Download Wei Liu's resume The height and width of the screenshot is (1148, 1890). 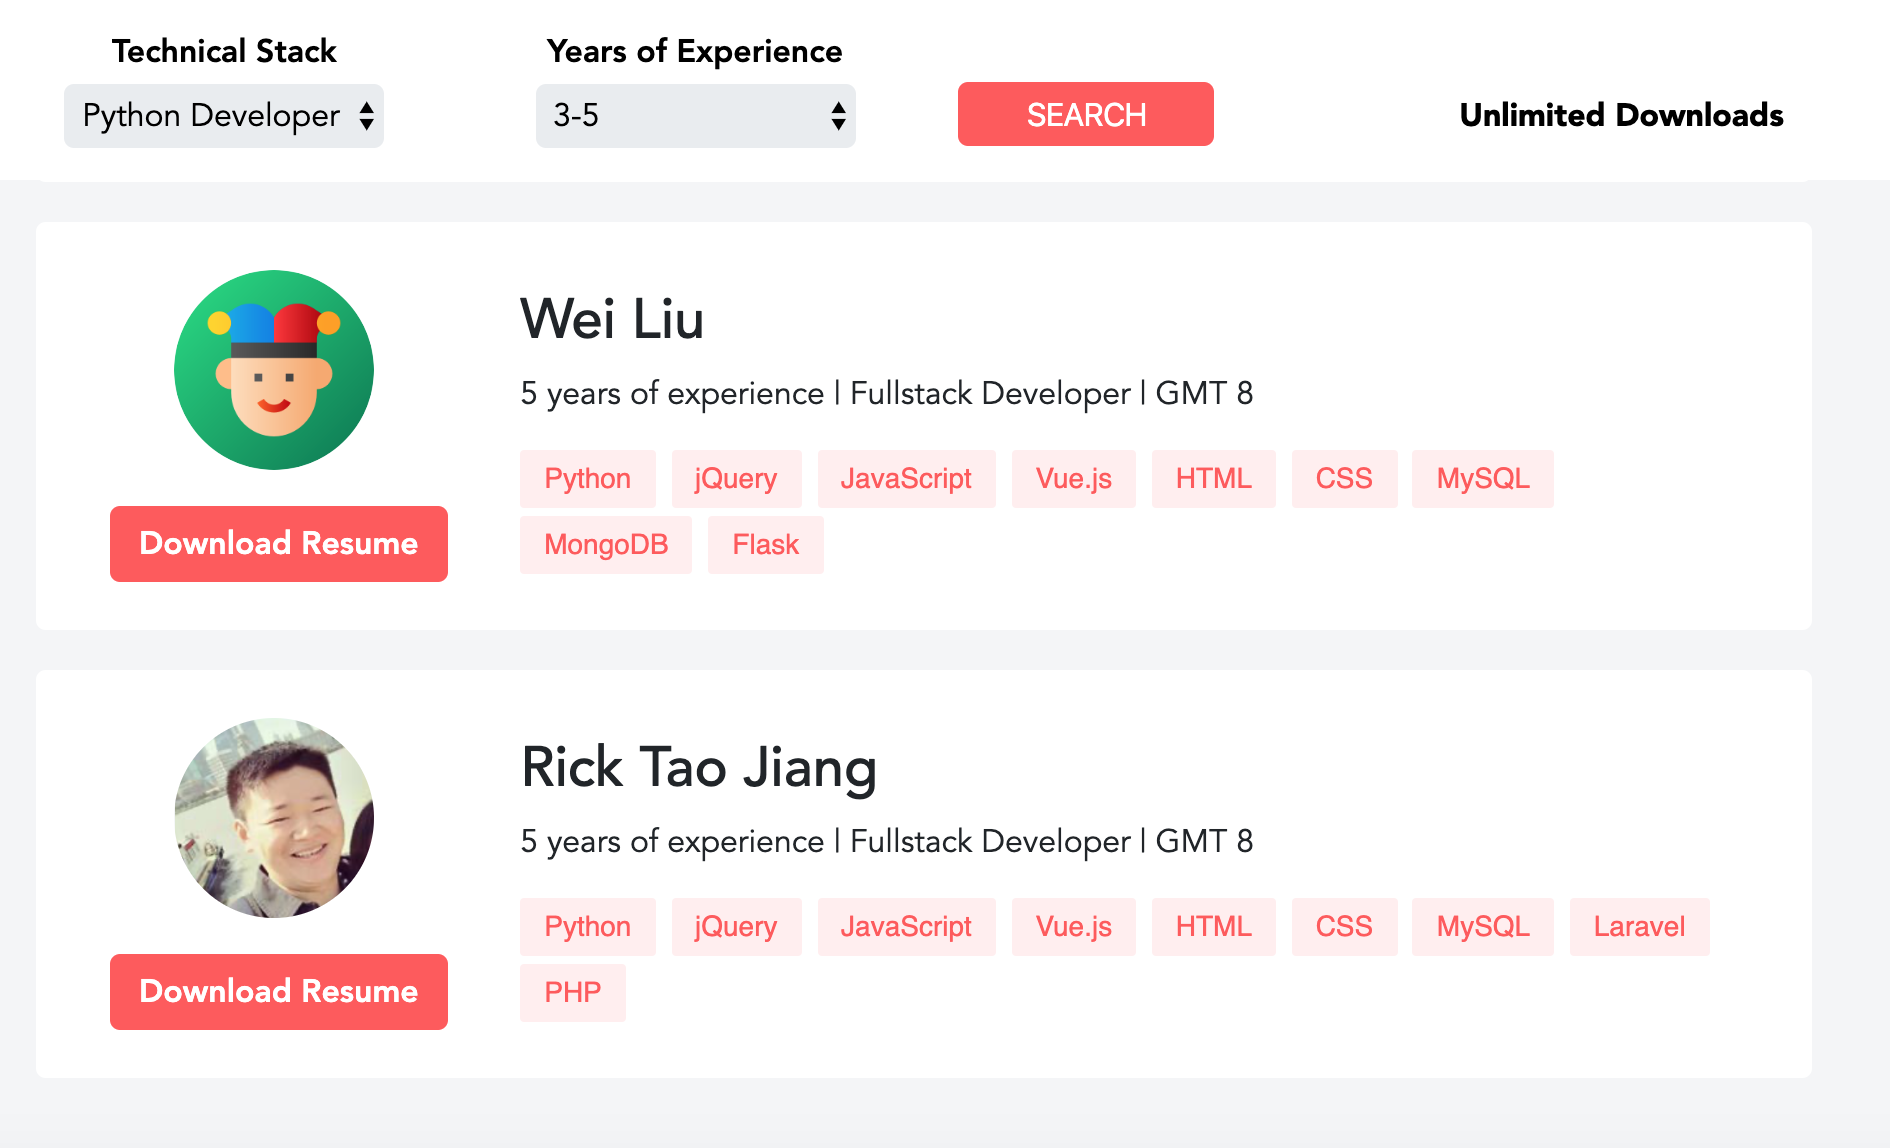pyautogui.click(x=279, y=544)
